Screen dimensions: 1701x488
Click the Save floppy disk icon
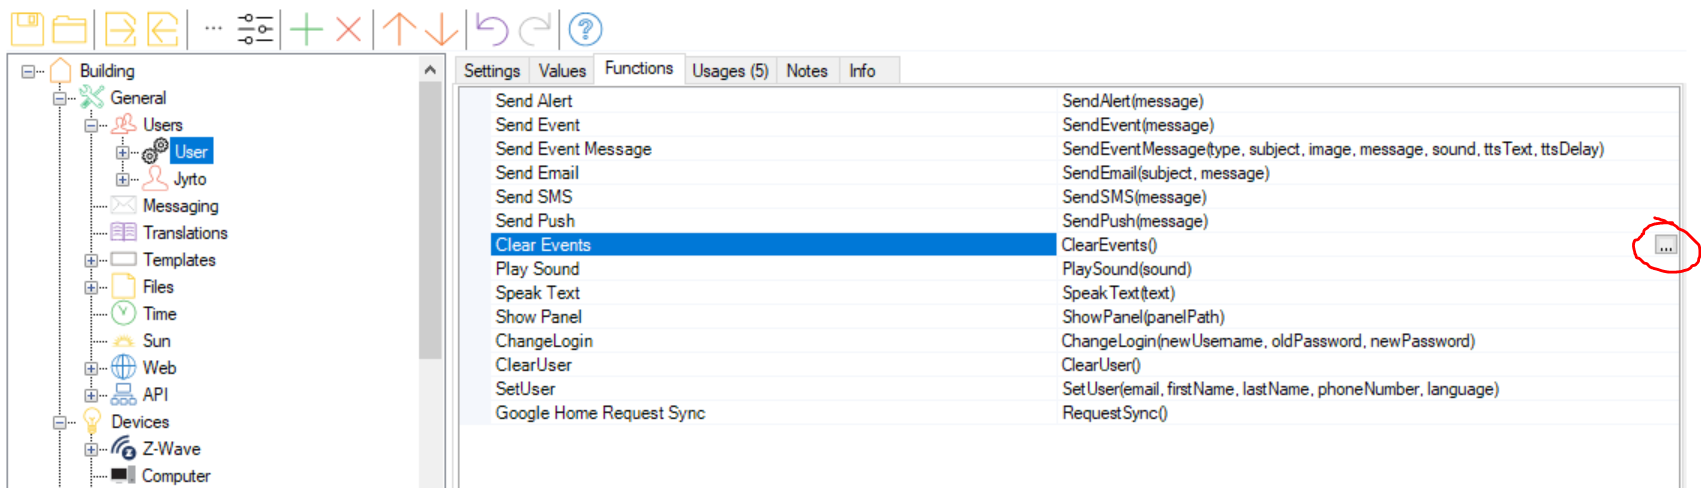point(27,29)
